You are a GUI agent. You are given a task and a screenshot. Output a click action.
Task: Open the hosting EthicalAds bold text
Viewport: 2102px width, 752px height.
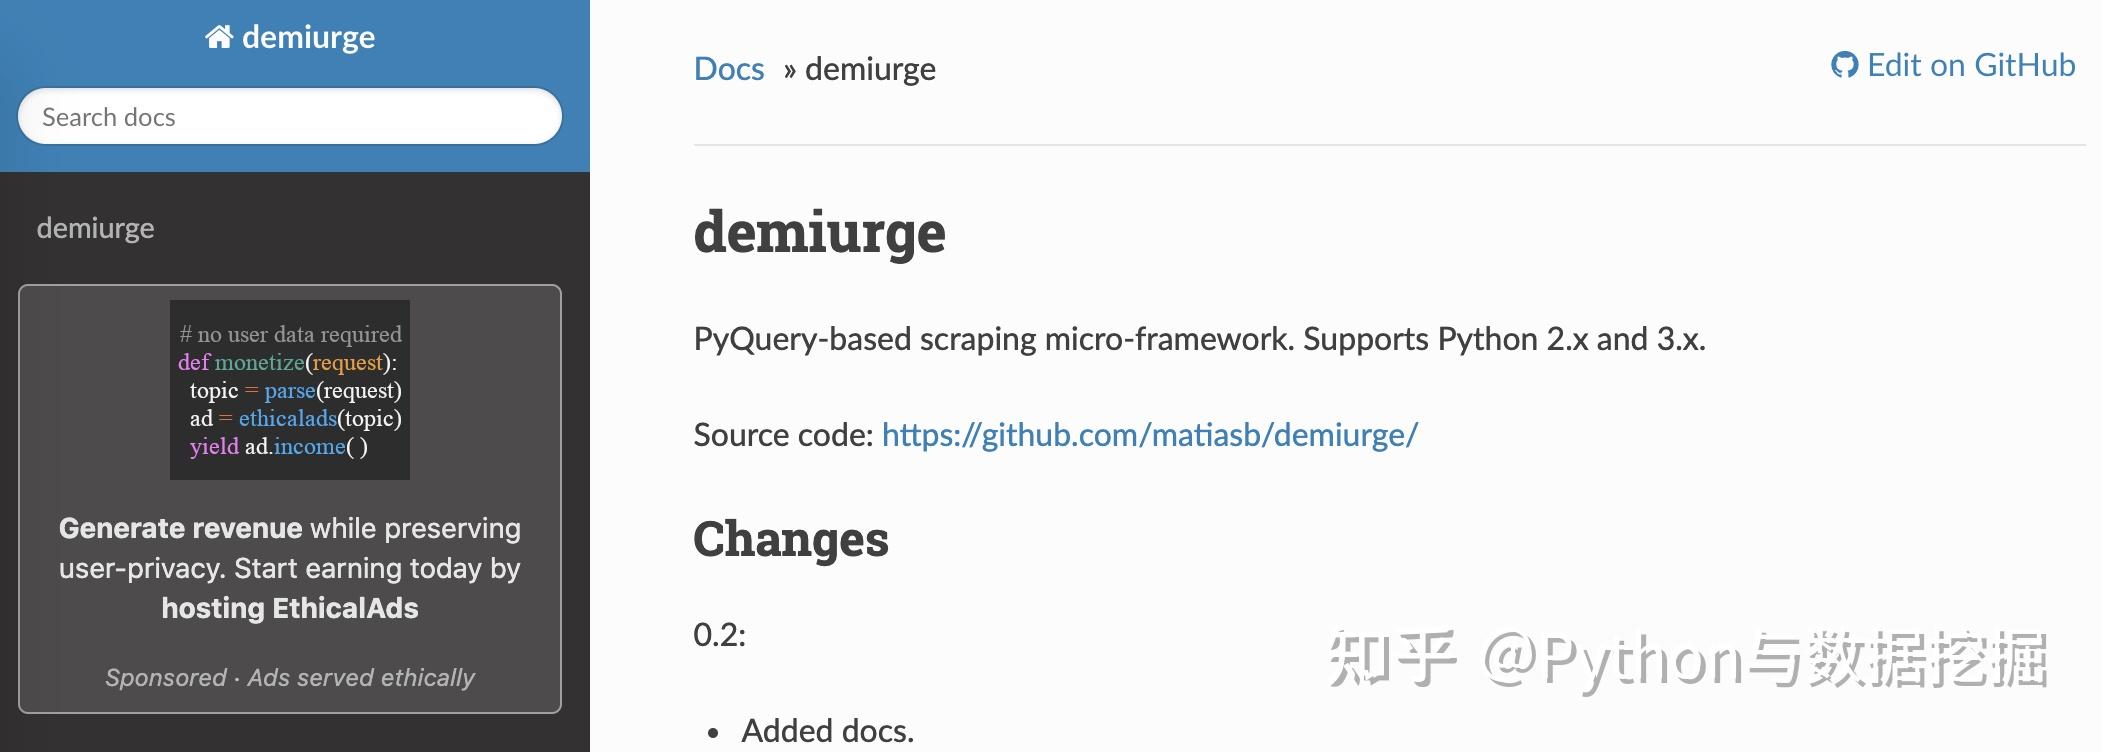[x=290, y=608]
